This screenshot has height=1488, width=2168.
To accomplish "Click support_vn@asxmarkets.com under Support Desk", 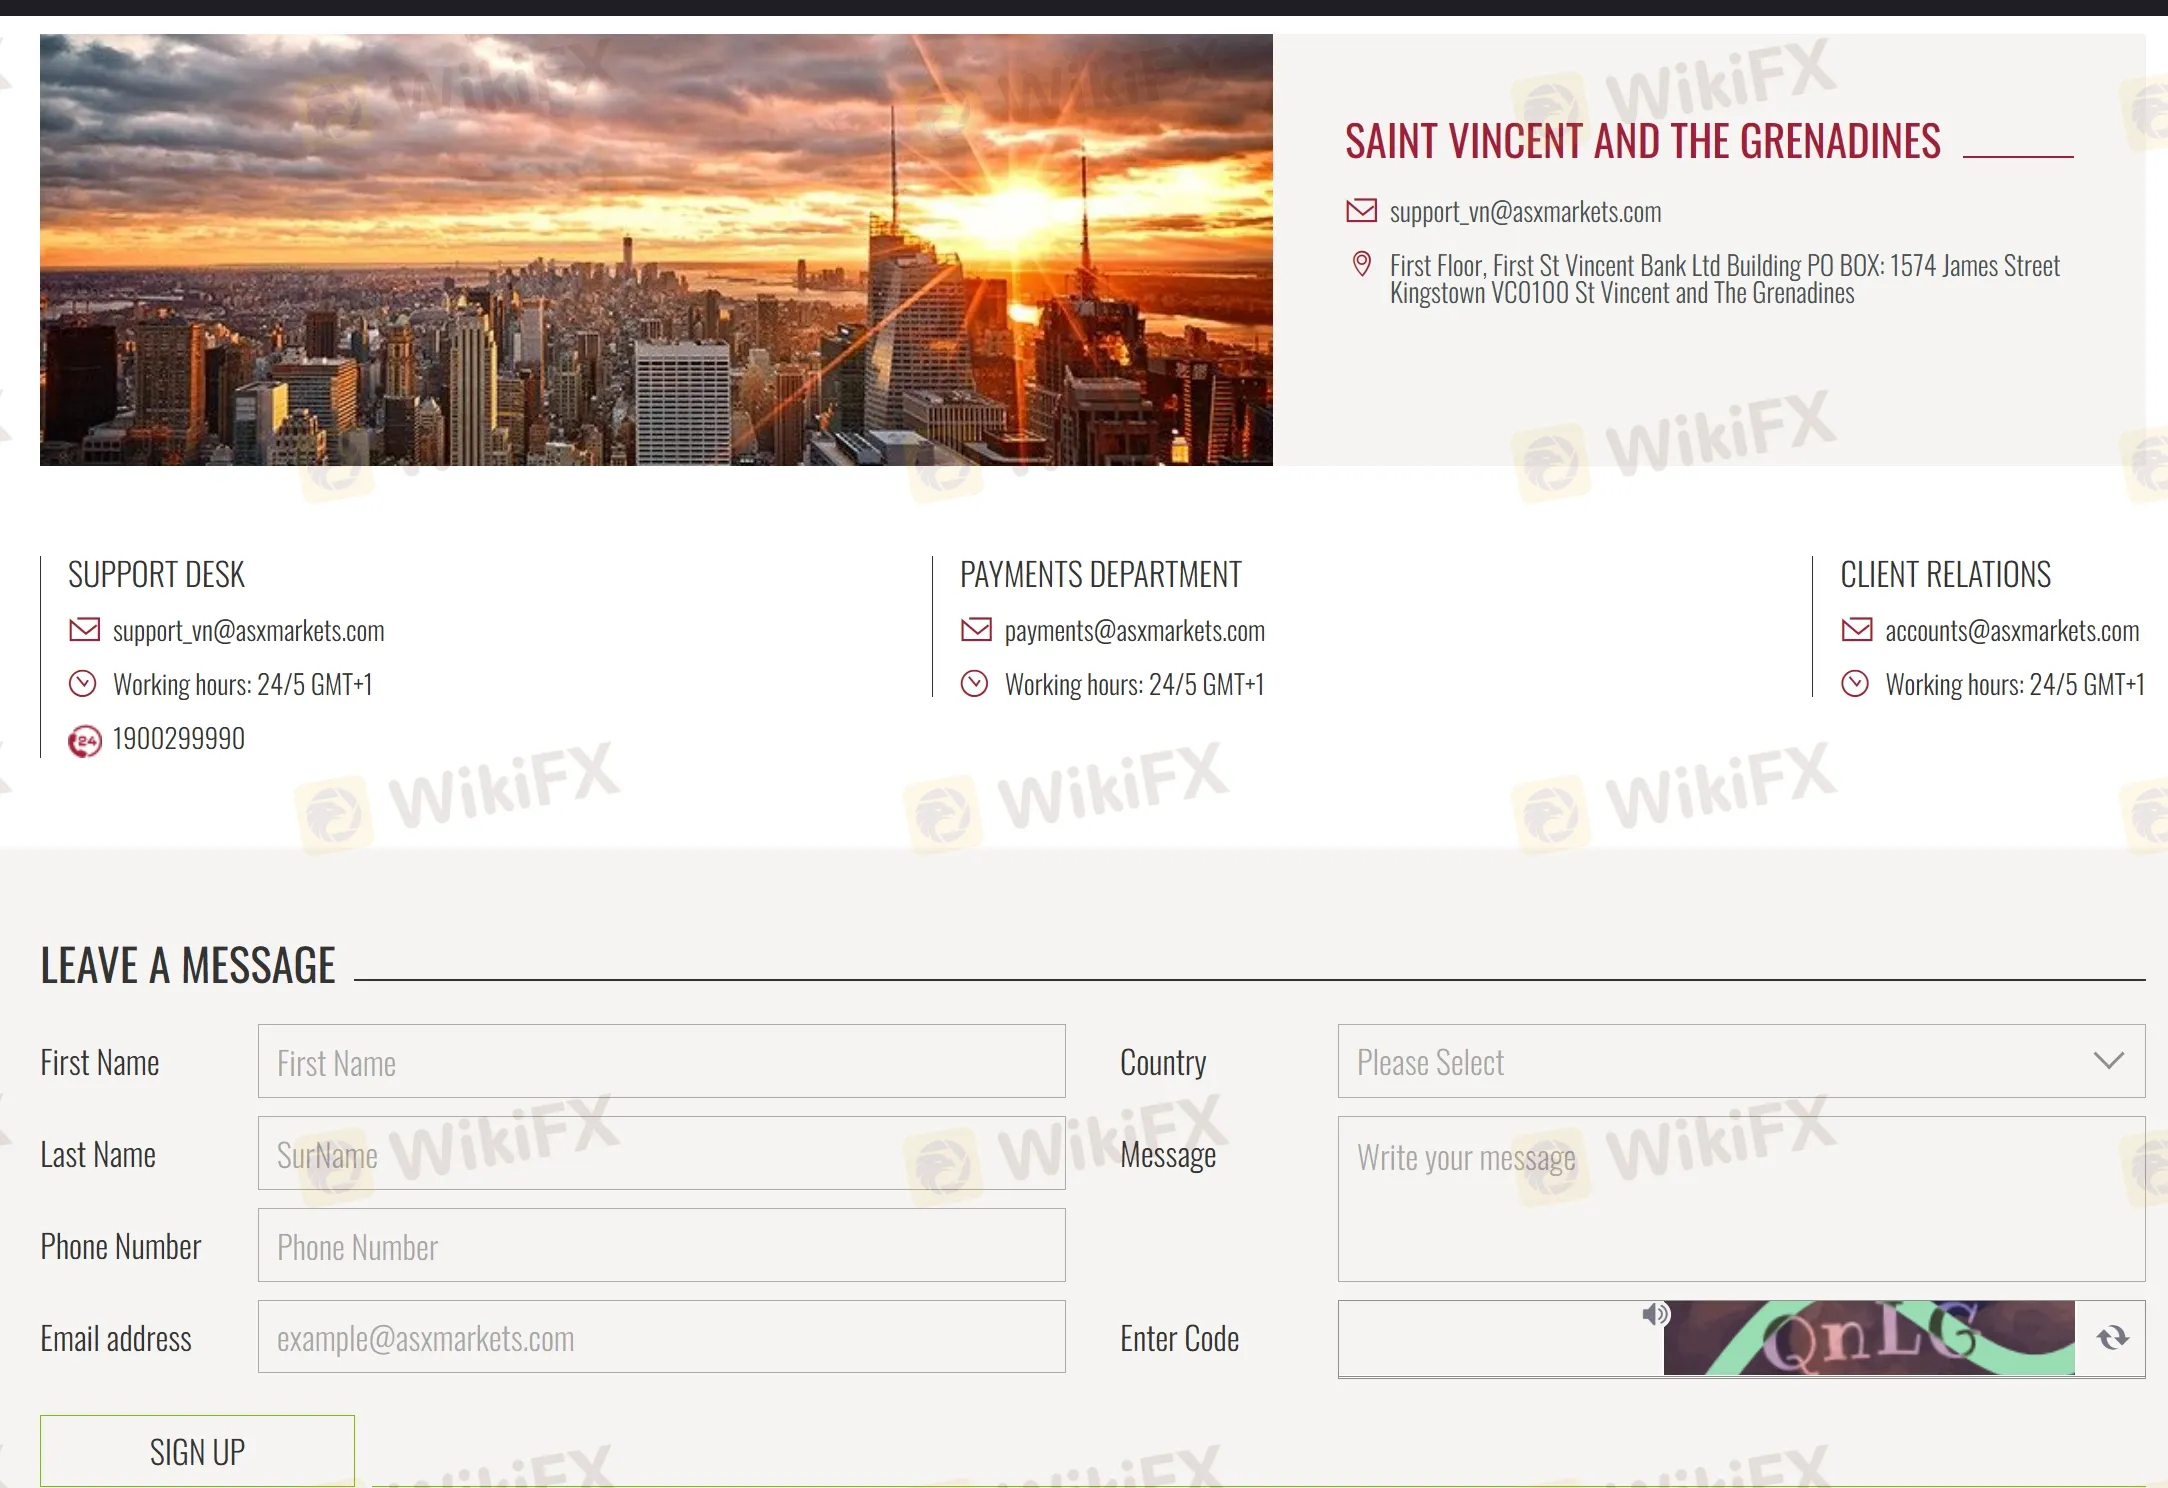I will (248, 631).
